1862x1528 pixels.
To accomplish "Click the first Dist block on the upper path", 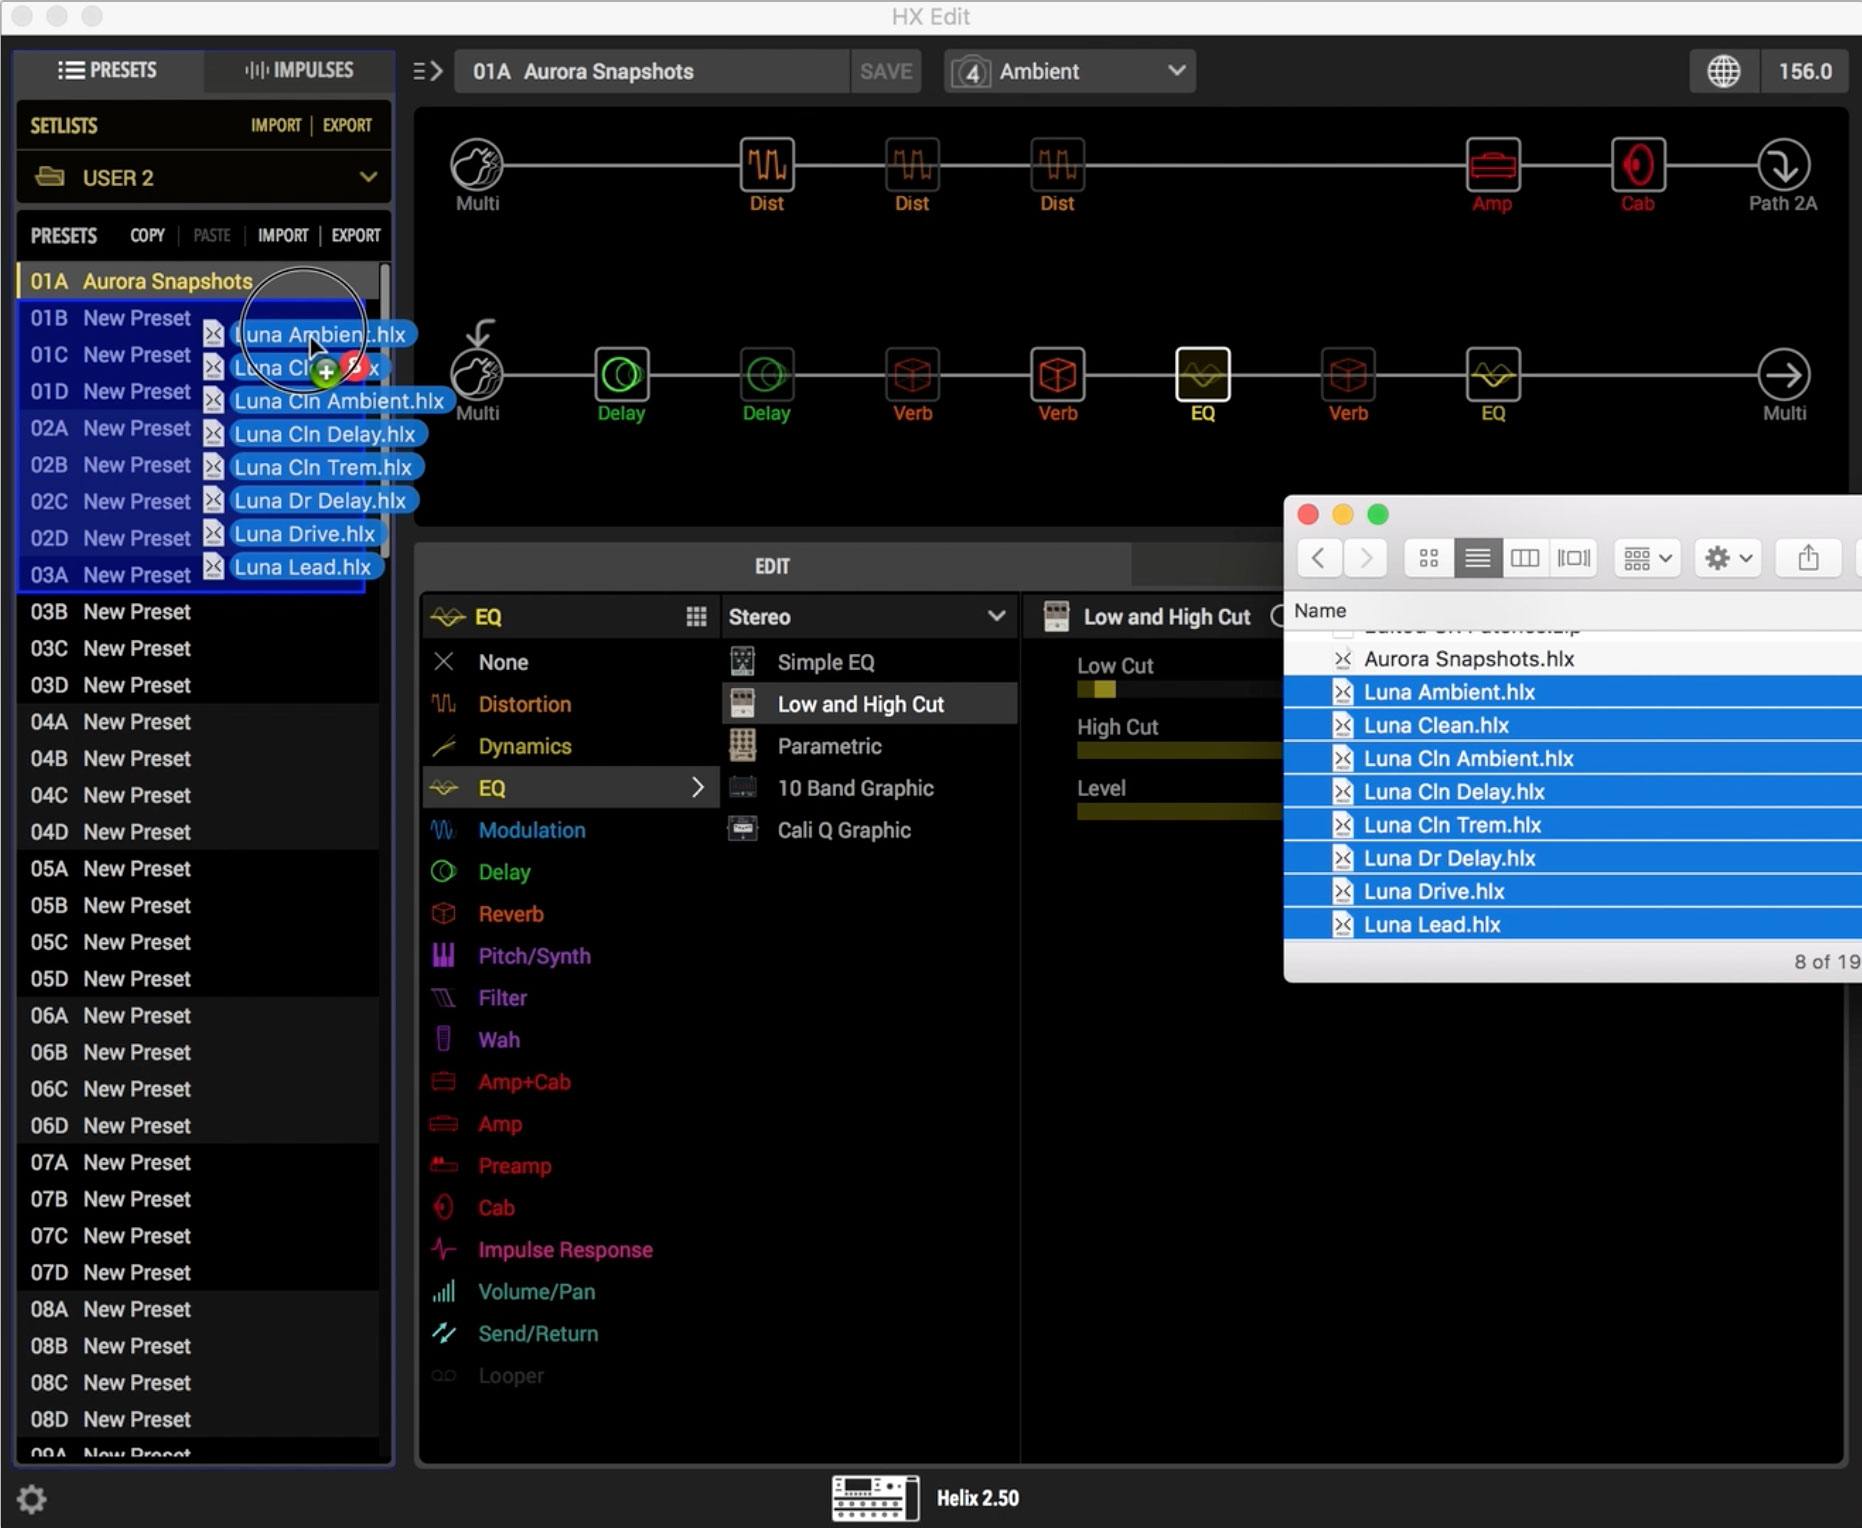I will coord(766,166).
